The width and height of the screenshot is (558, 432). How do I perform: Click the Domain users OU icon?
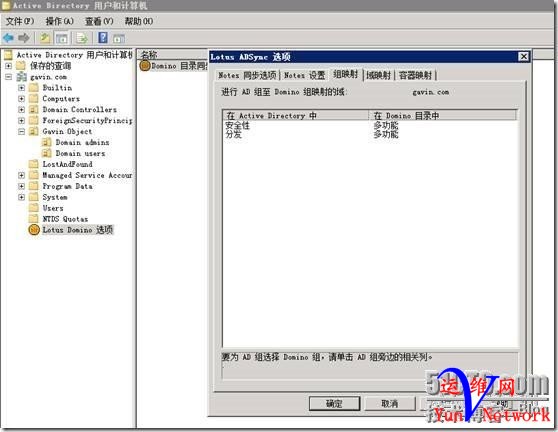tap(46, 153)
